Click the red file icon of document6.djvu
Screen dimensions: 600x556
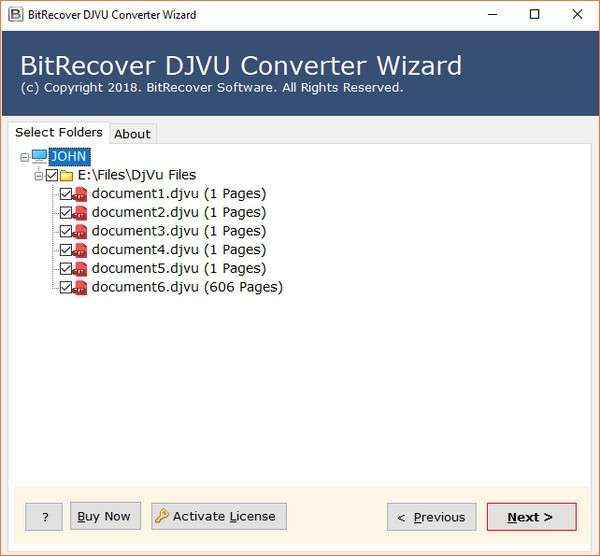point(80,287)
